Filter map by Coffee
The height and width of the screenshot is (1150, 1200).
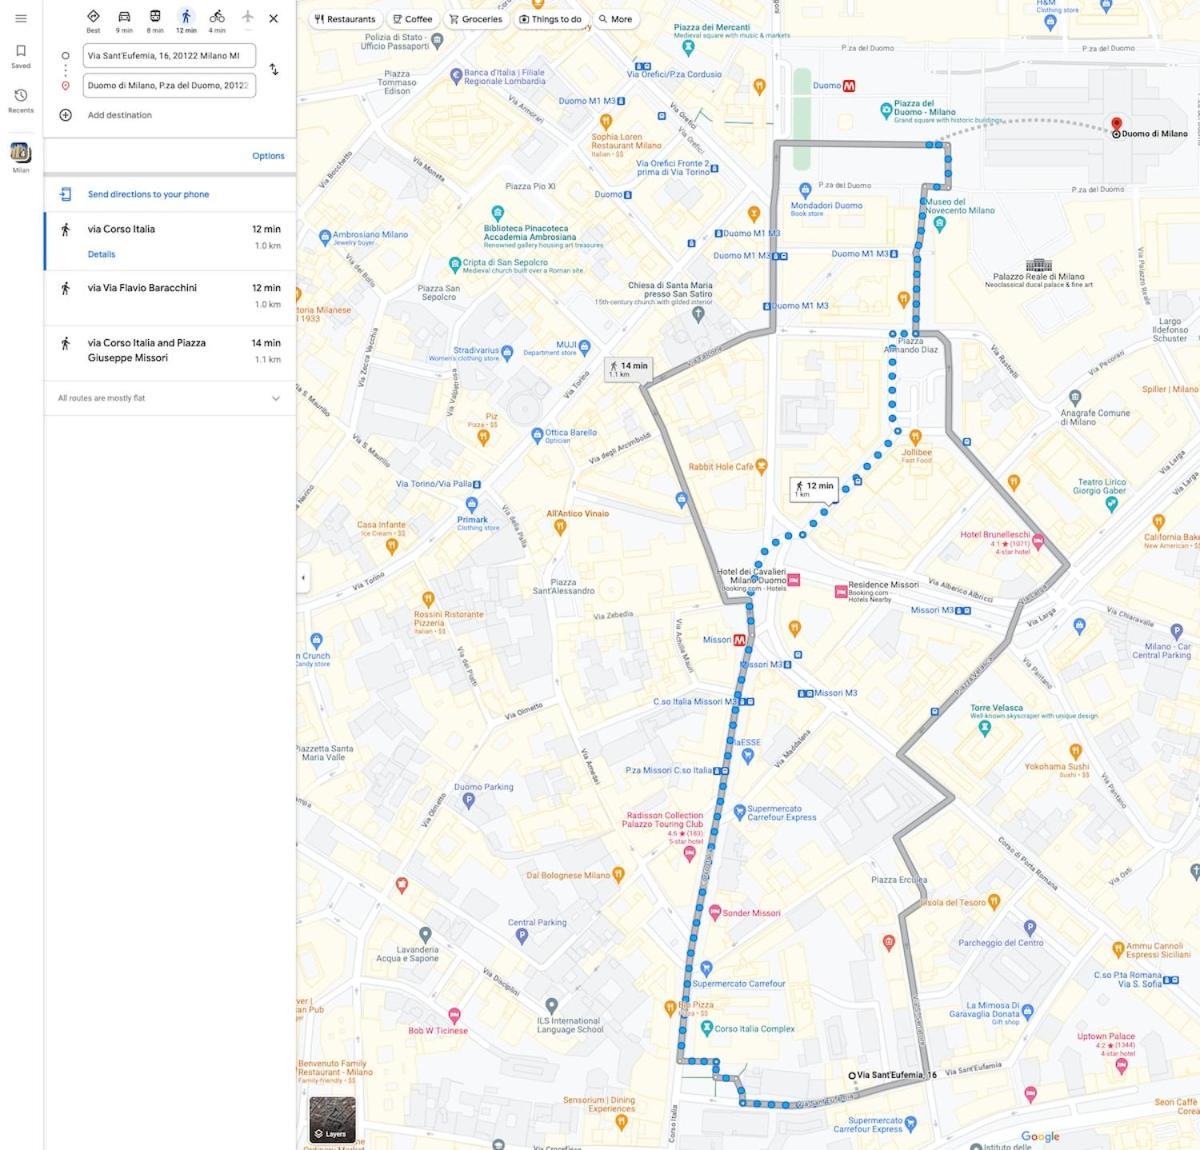413,19
